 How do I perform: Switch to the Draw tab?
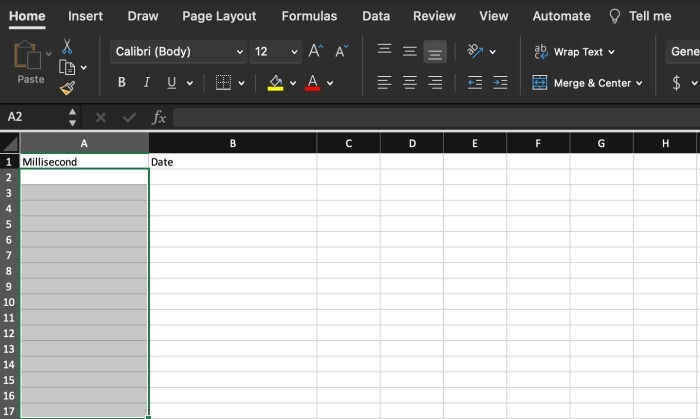point(143,16)
